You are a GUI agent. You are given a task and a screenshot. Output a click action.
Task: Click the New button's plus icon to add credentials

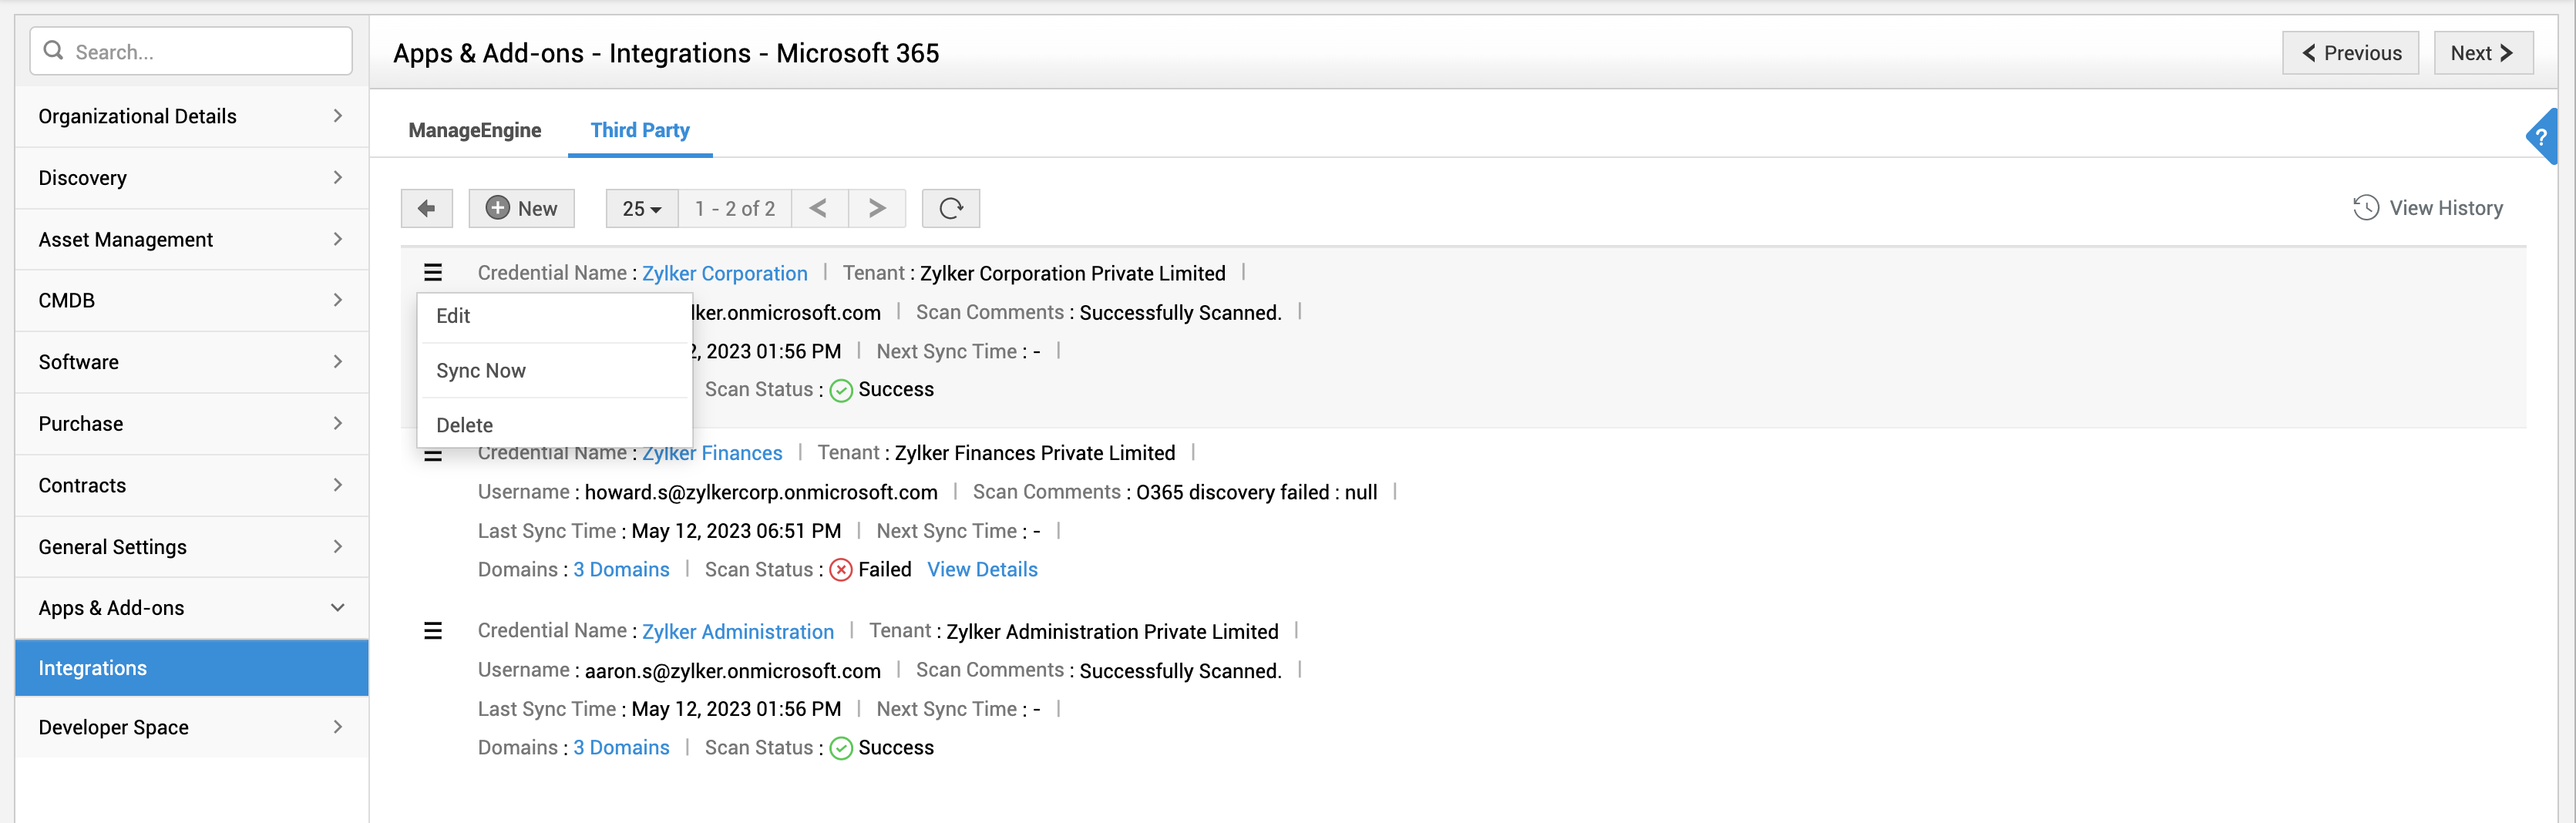tap(497, 208)
